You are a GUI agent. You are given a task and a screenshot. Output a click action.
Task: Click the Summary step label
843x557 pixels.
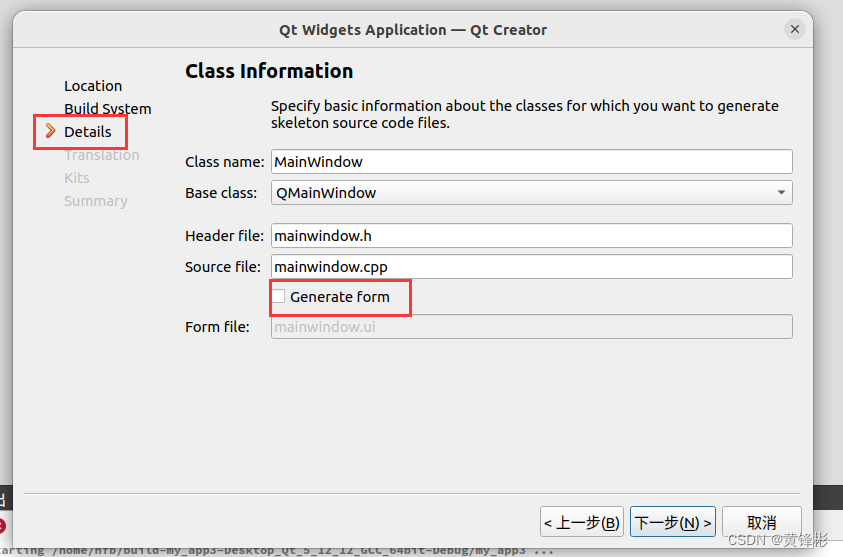(96, 201)
